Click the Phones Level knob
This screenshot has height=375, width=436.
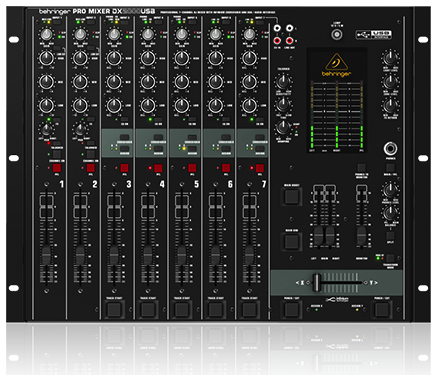390,190
